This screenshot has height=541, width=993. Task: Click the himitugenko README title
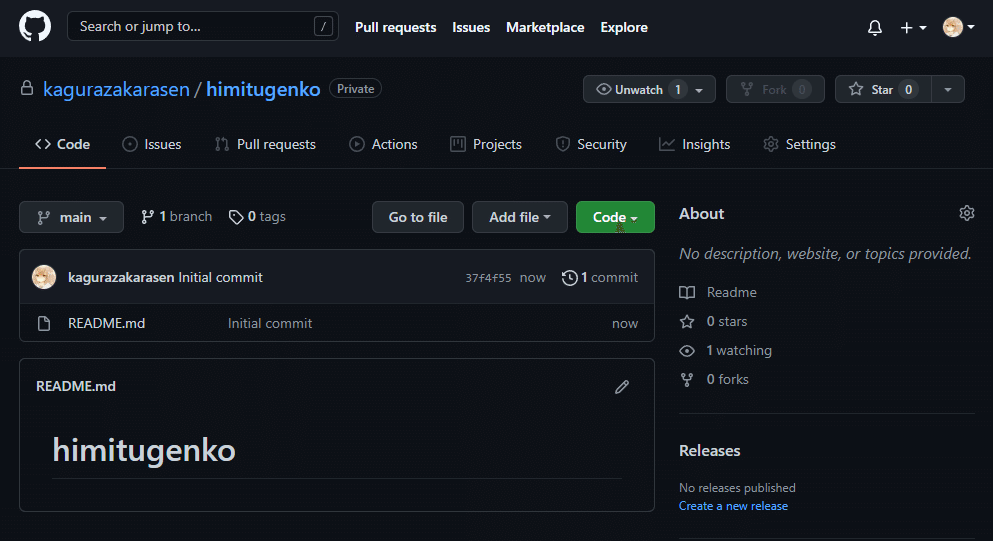click(144, 450)
